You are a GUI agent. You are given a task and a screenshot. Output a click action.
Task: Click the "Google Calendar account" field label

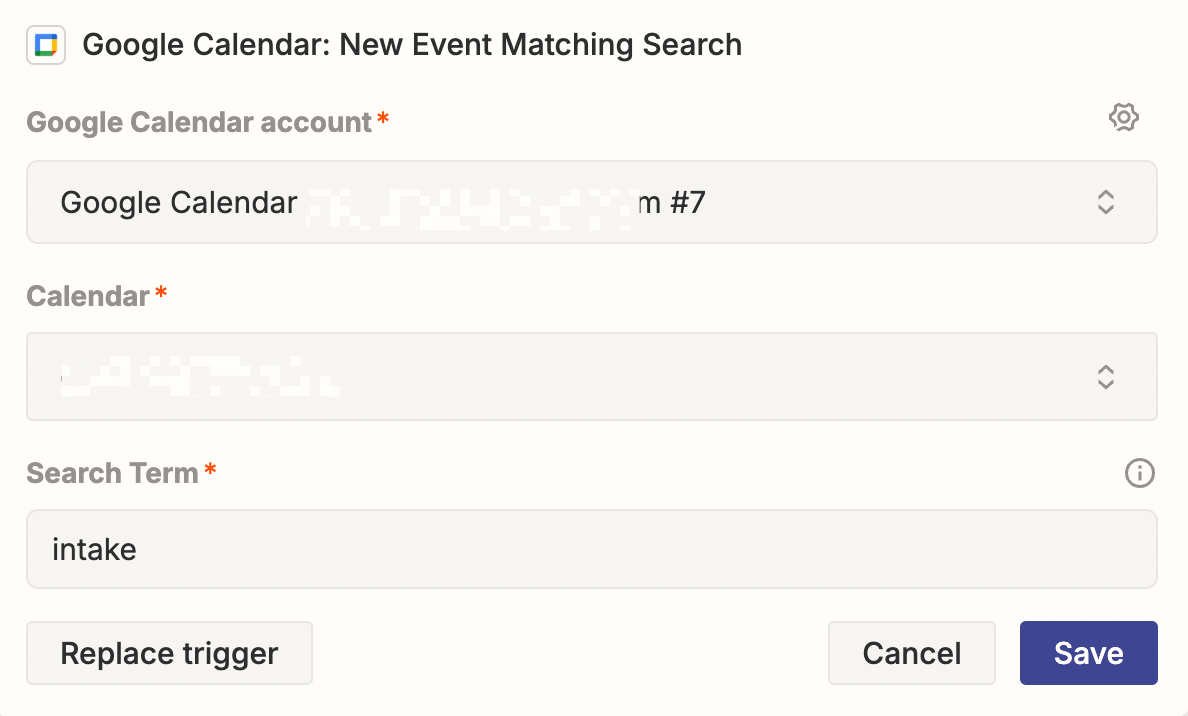[199, 122]
